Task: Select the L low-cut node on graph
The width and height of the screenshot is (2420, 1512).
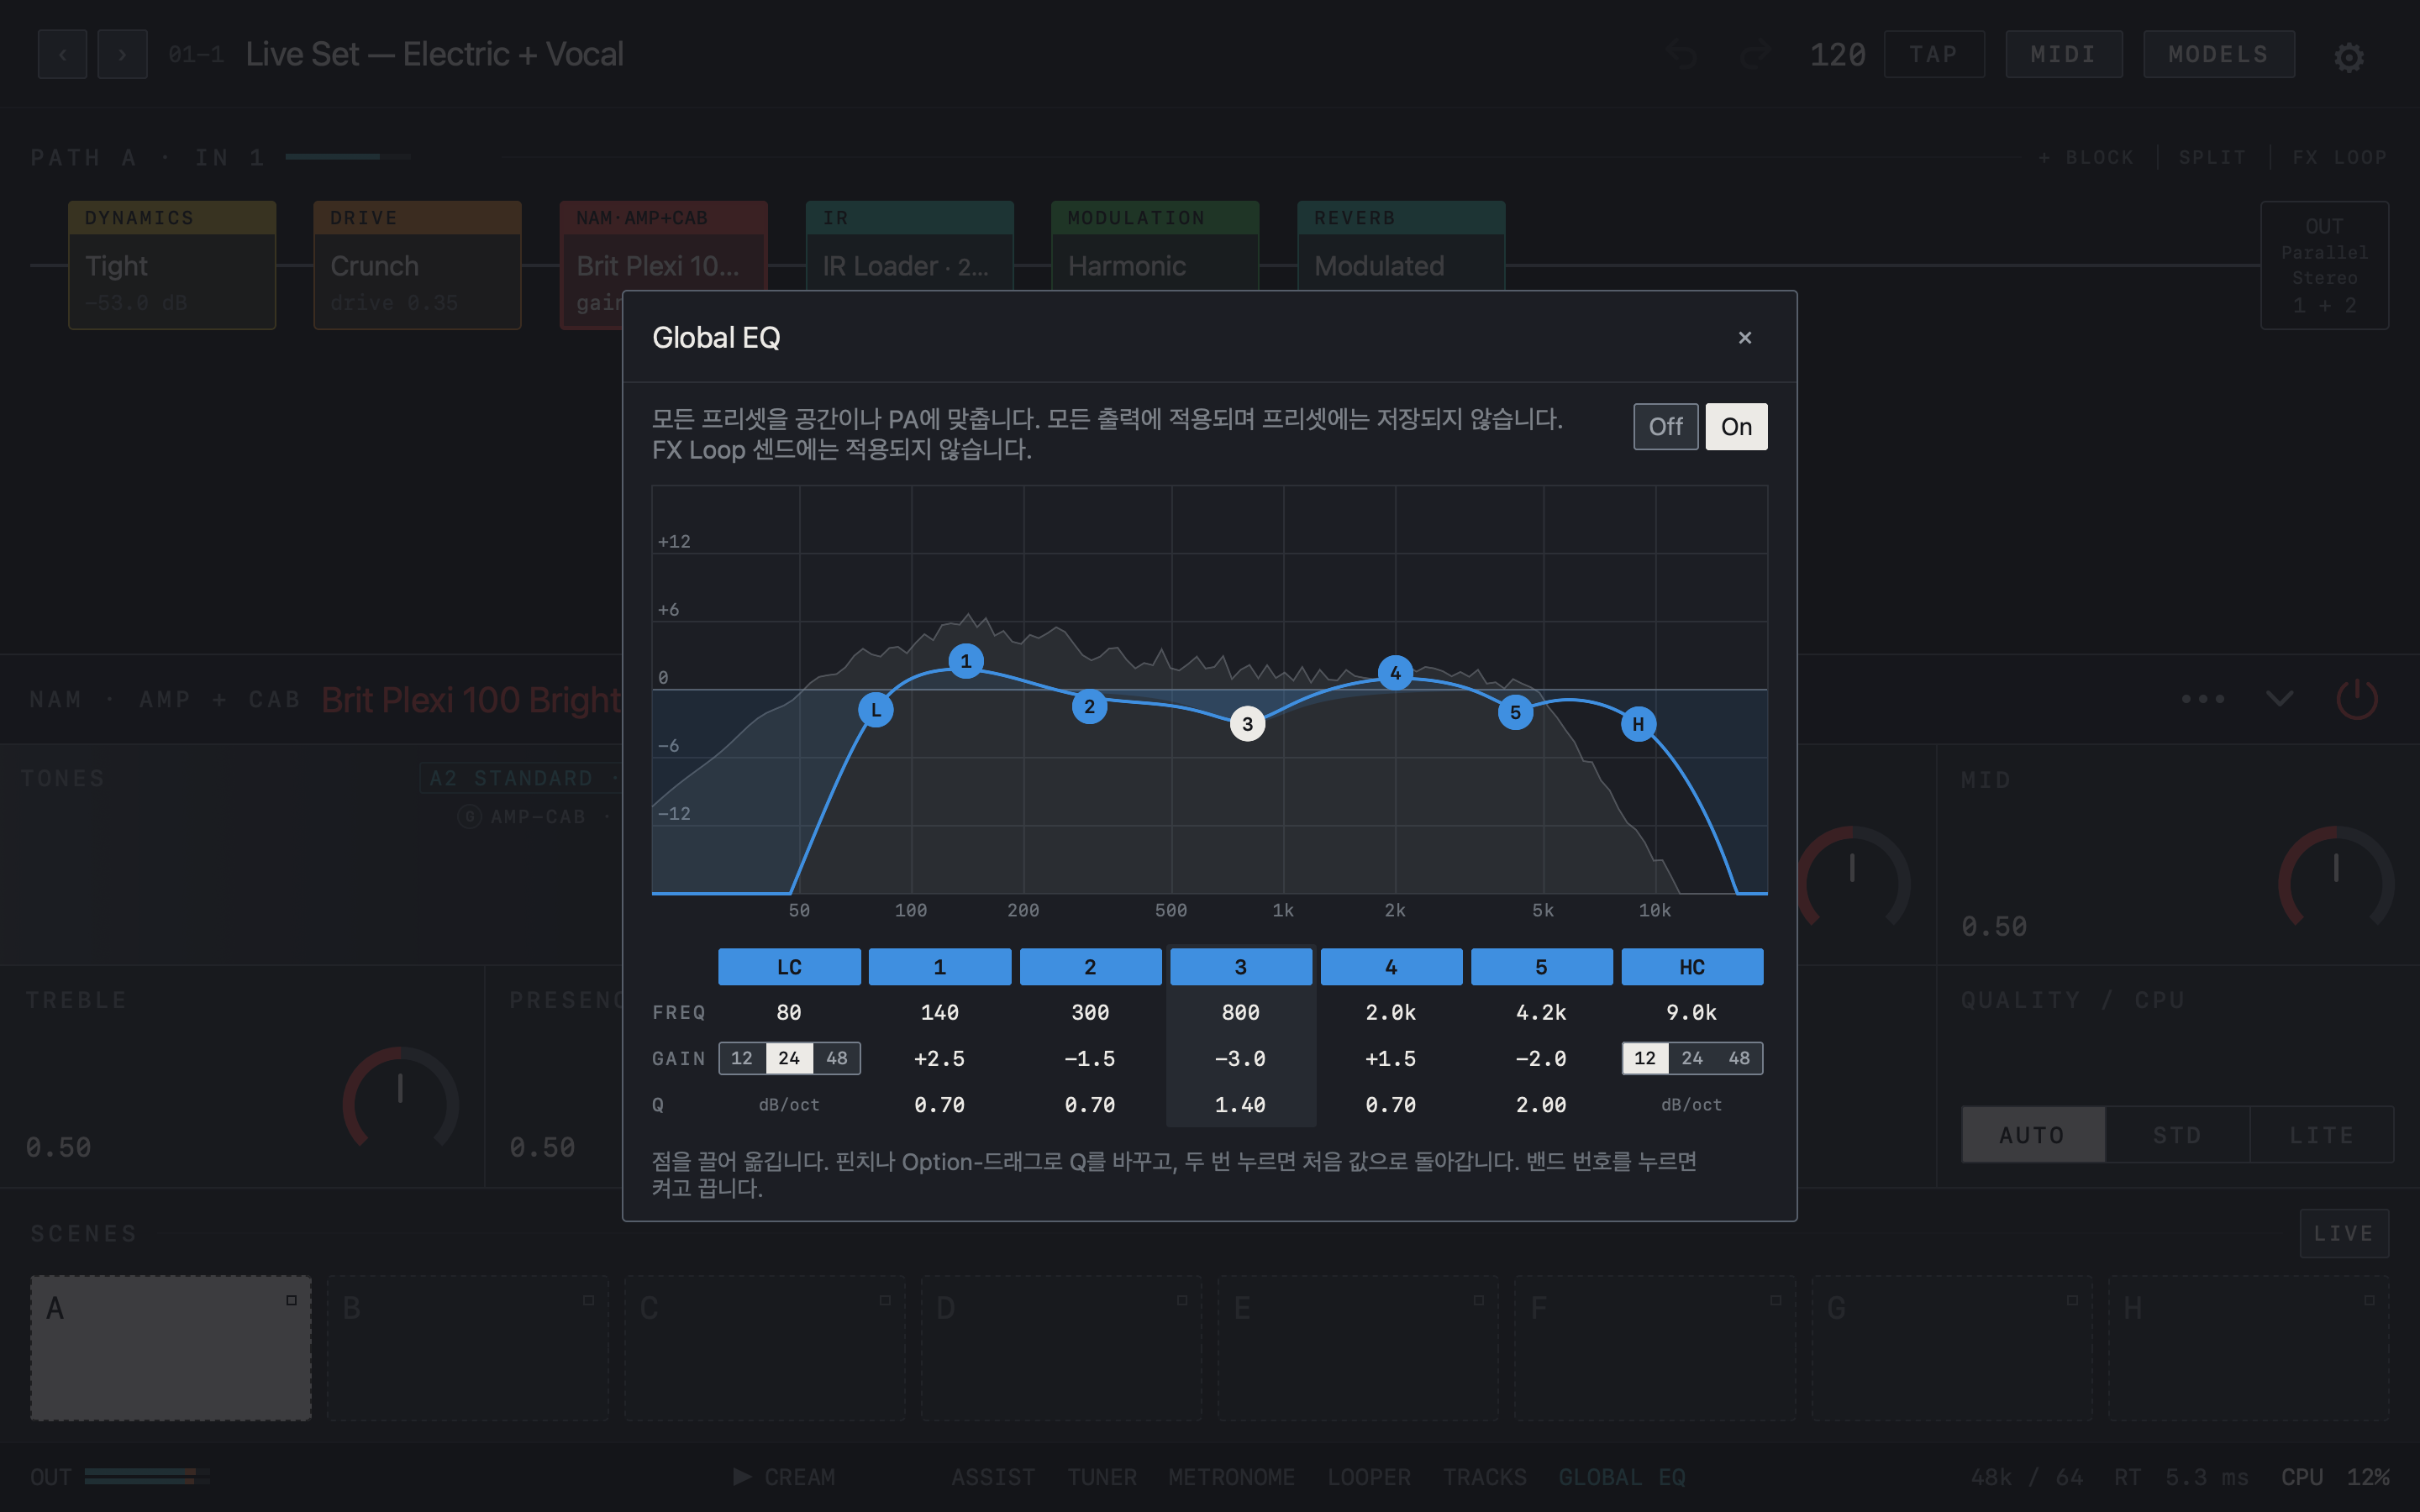Action: click(876, 710)
